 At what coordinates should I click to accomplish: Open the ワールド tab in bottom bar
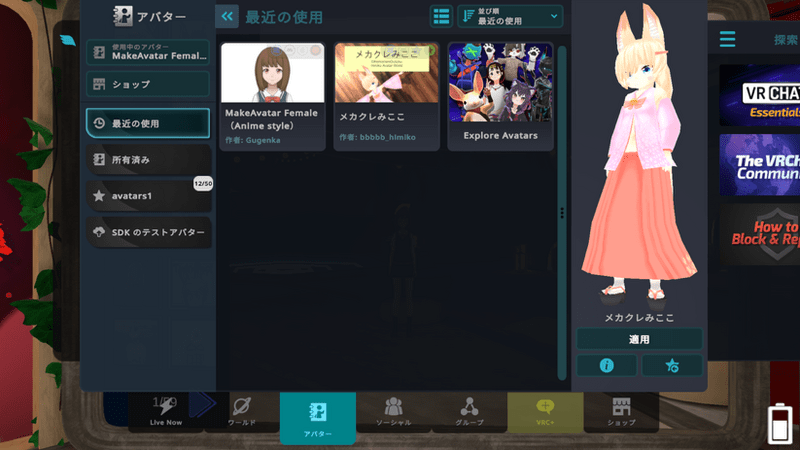pos(241,412)
